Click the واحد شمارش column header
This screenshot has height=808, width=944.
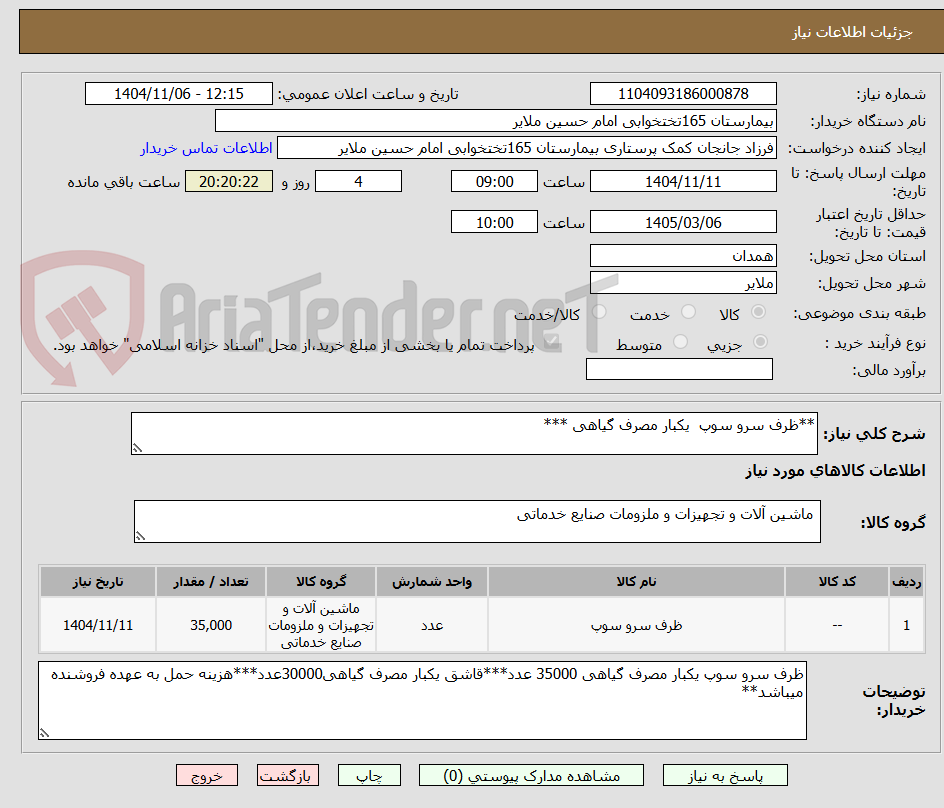[x=432, y=581]
